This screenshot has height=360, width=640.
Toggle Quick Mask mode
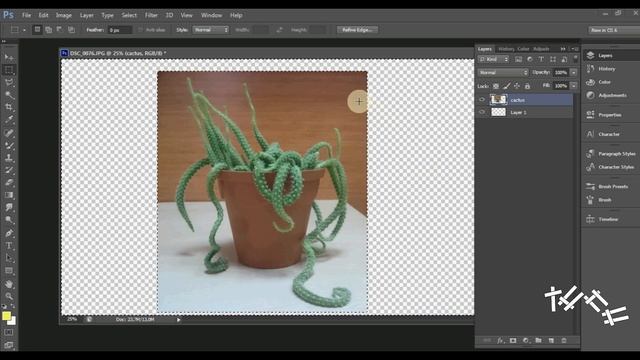9,333
